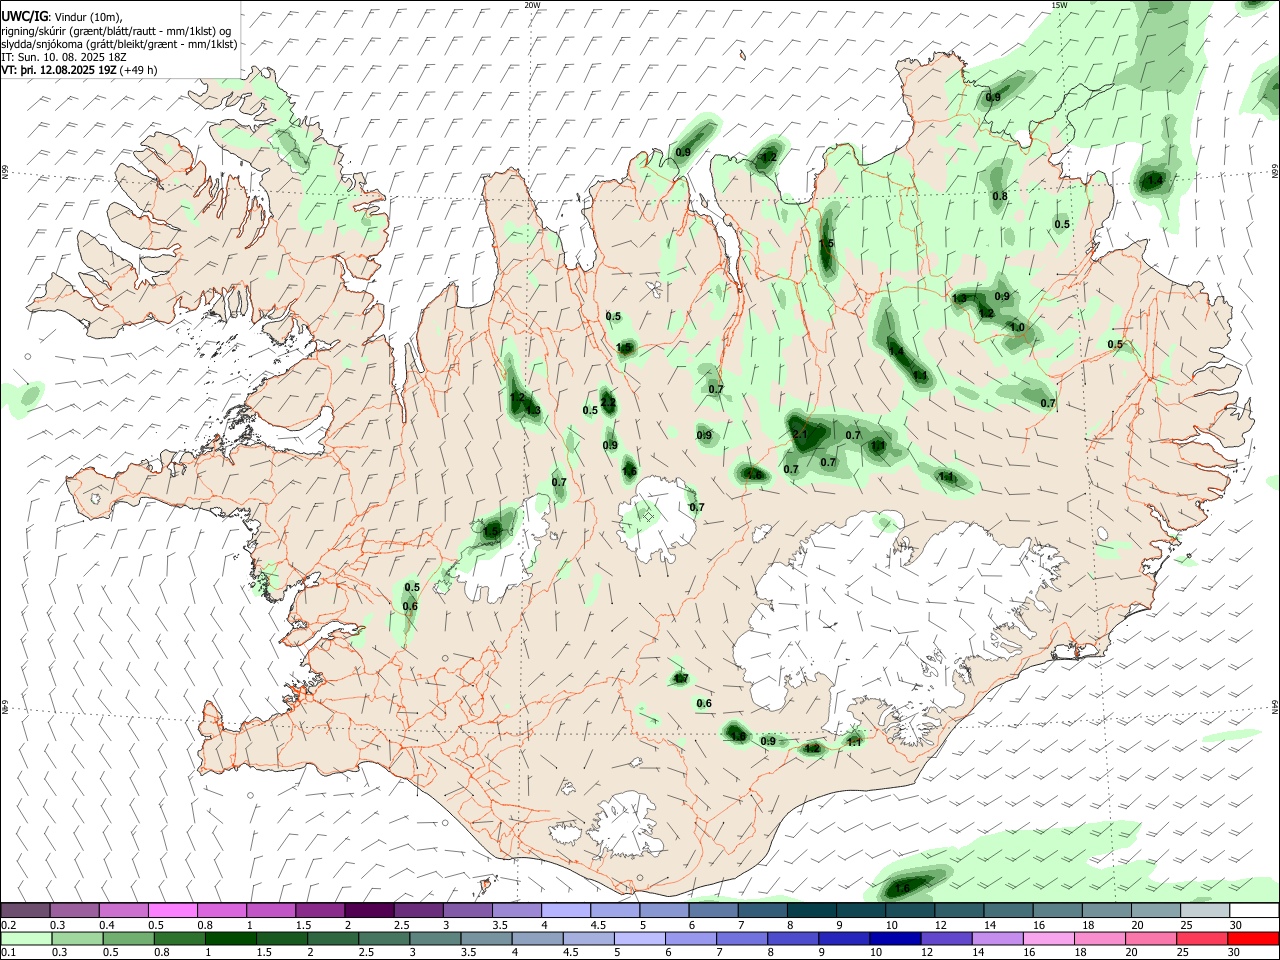
Task: Click the offshore "1.6" value in the southern sea
Action: [902, 887]
